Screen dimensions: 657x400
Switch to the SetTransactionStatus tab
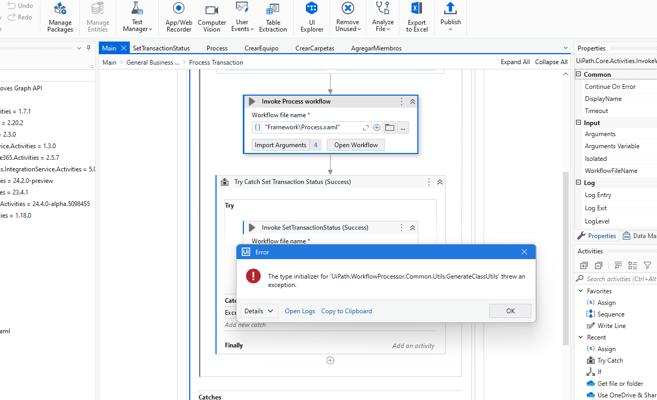coord(161,48)
